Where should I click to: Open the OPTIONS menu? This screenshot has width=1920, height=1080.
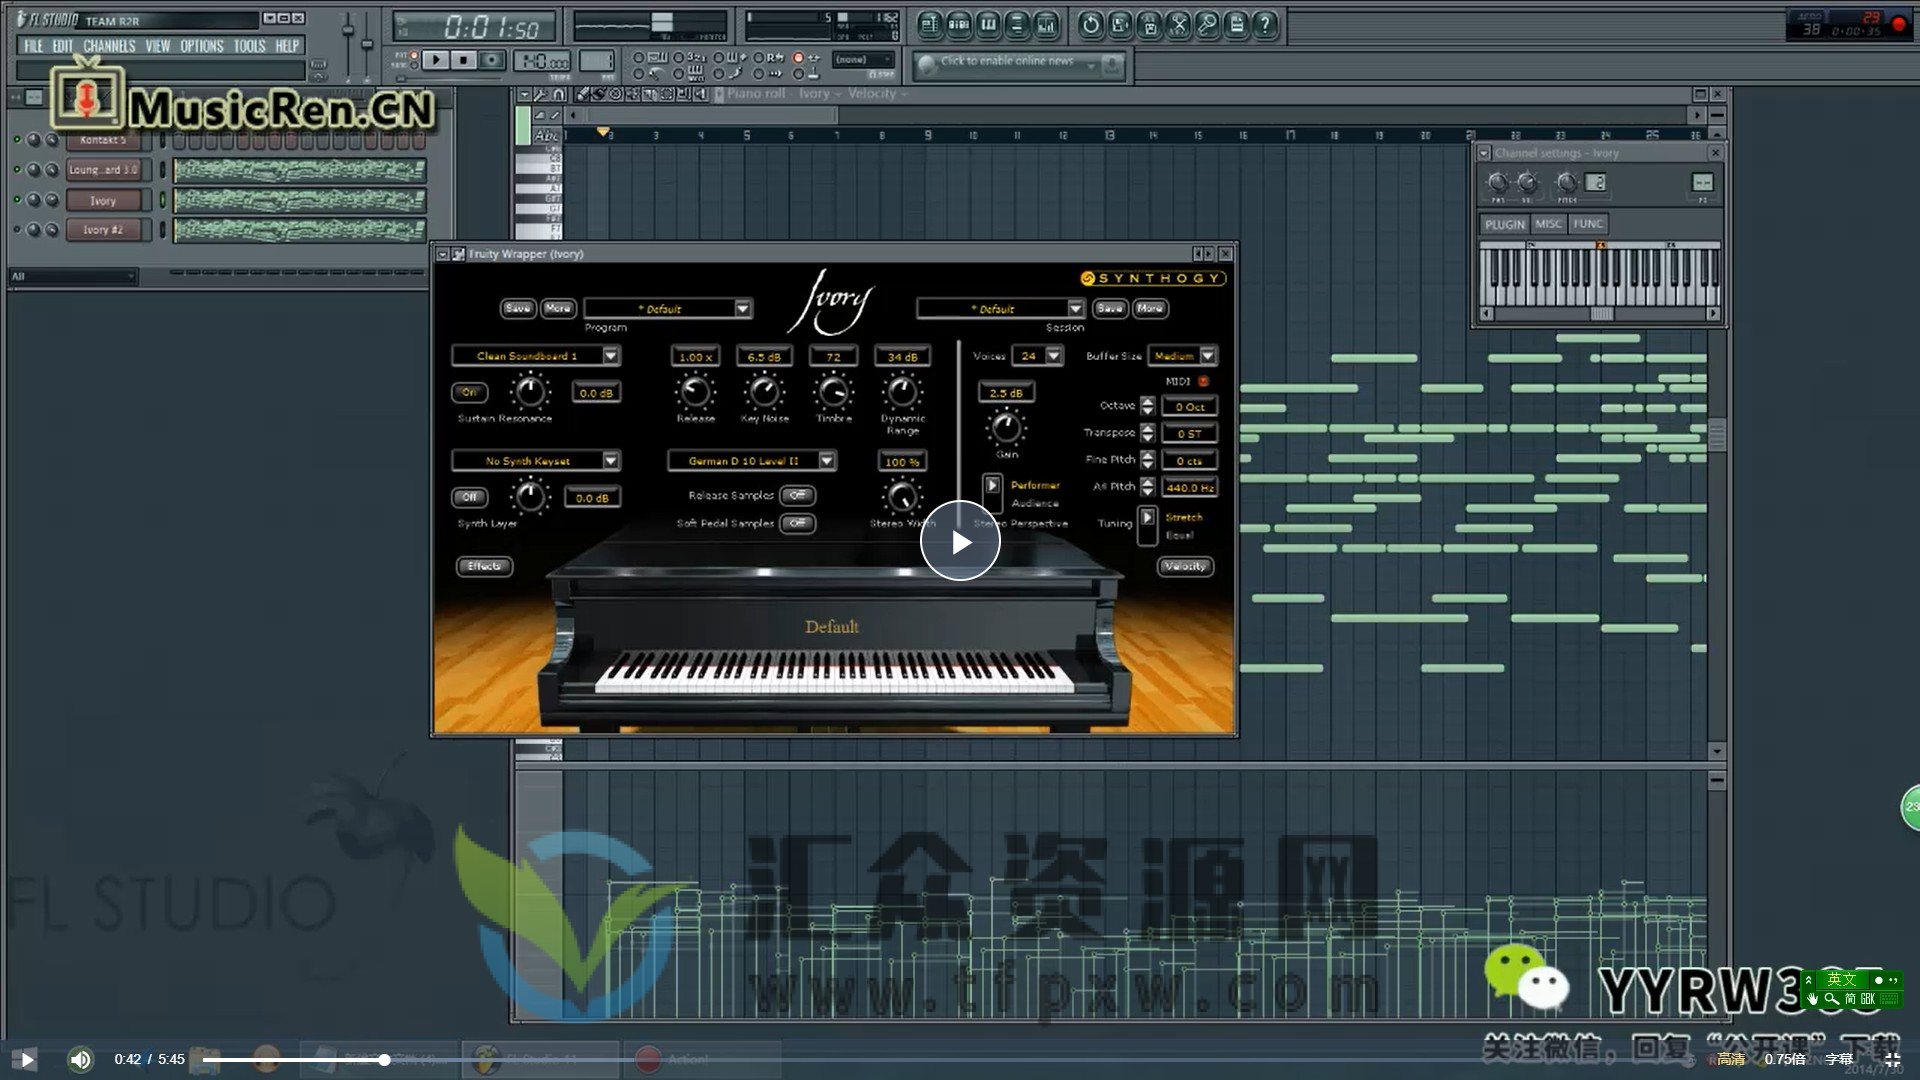[x=201, y=46]
